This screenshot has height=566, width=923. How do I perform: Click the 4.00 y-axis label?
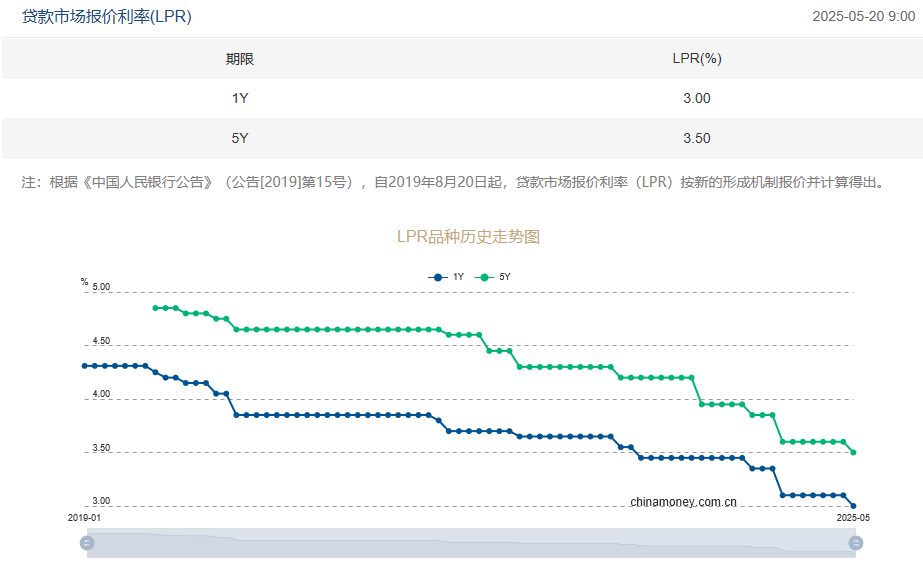point(101,394)
